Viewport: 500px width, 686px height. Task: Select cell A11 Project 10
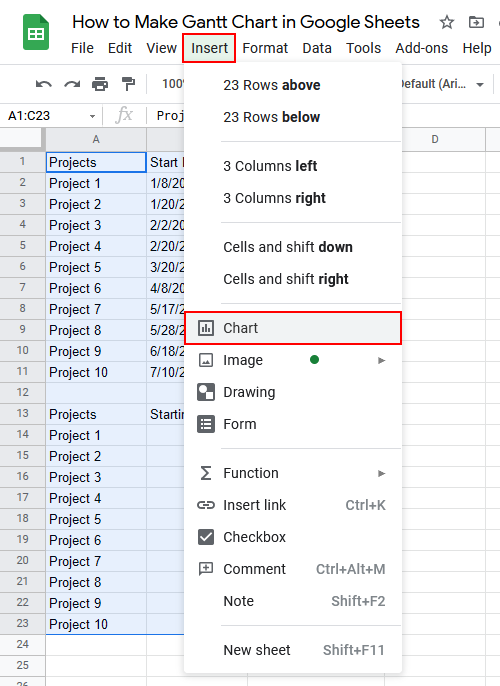[x=96, y=372]
